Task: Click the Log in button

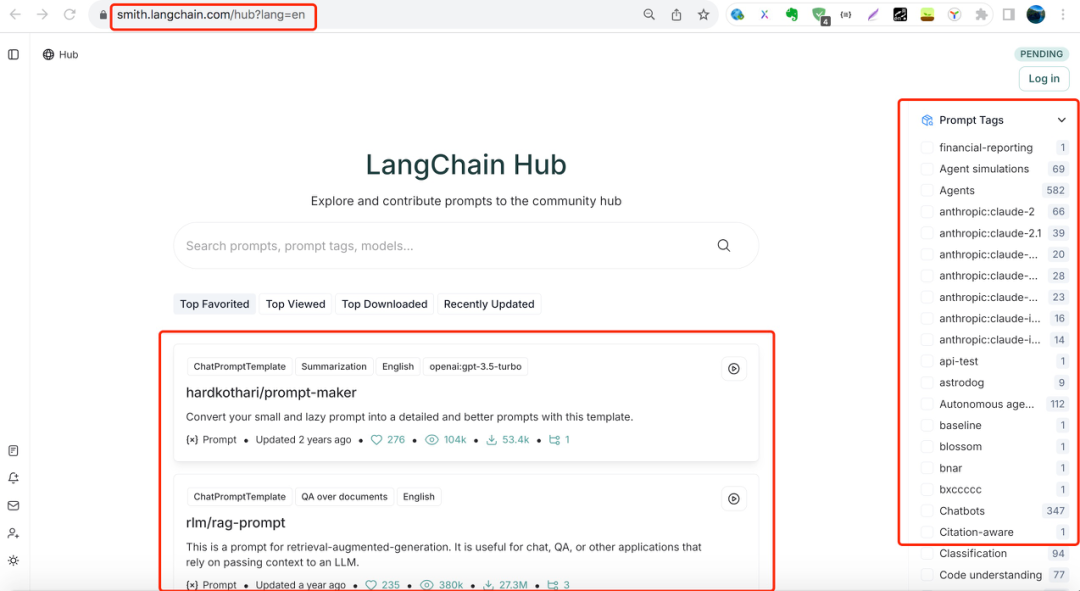Action: point(1043,78)
